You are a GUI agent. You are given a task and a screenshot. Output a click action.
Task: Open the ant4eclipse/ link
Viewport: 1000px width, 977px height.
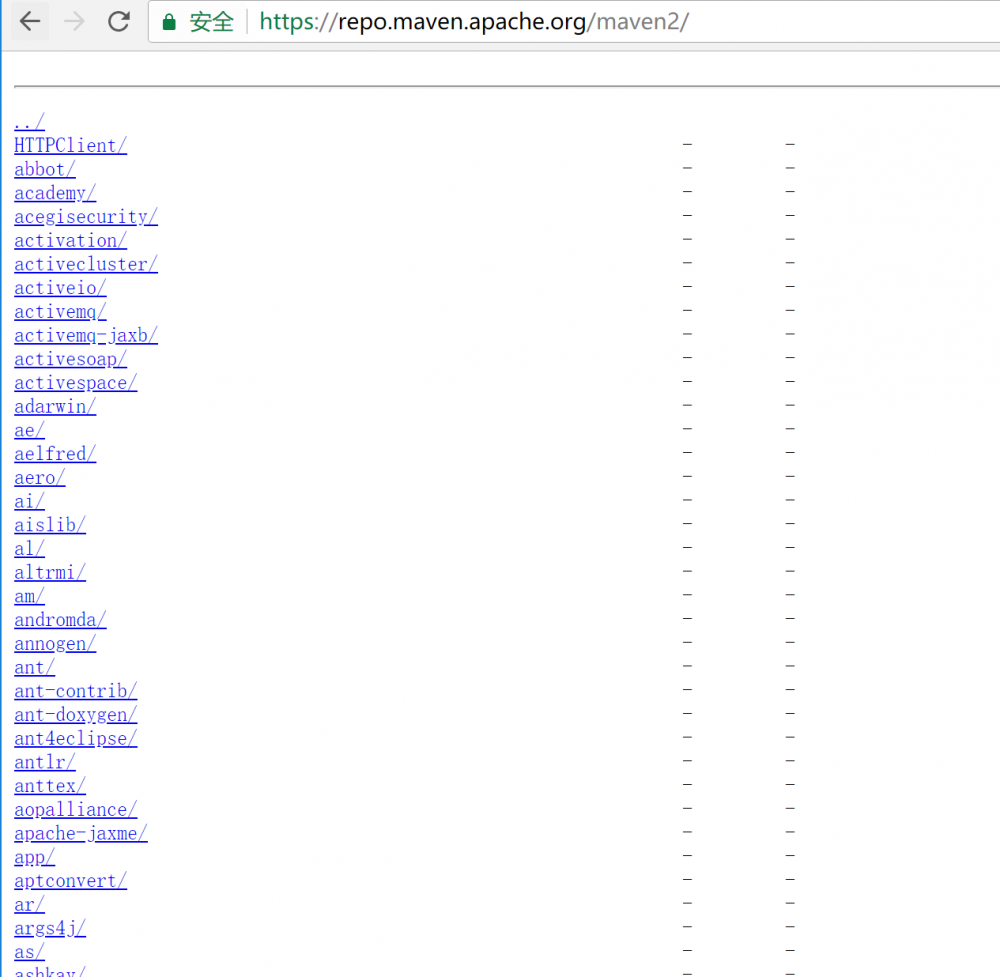tap(75, 738)
